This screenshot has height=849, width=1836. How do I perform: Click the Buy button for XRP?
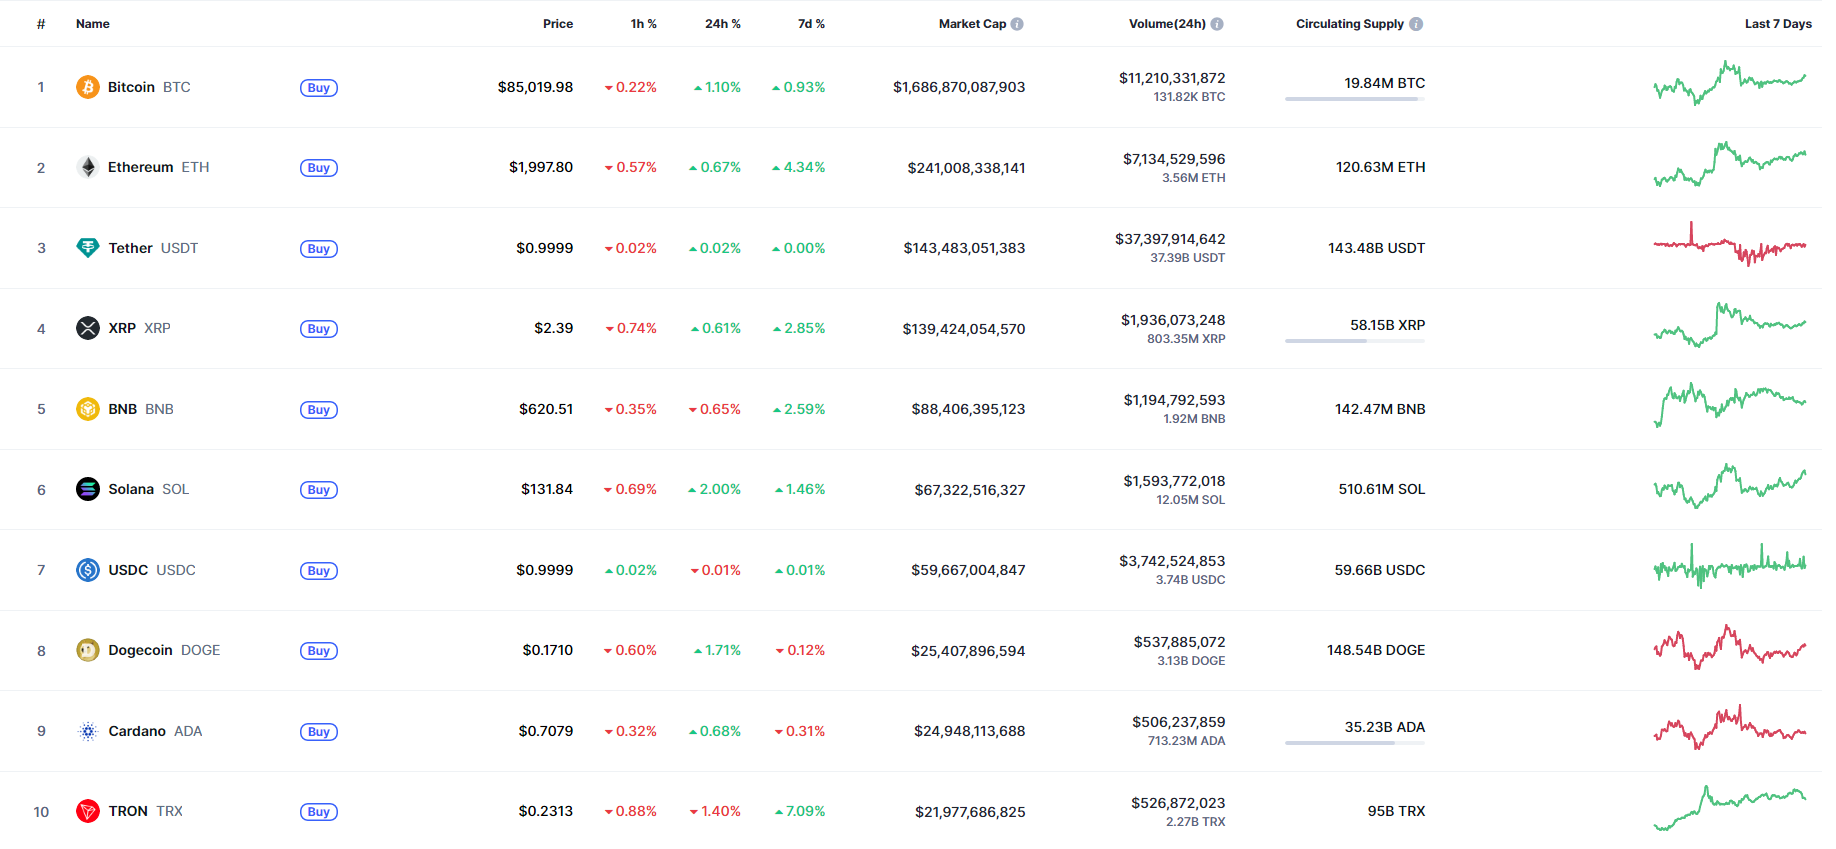(319, 329)
